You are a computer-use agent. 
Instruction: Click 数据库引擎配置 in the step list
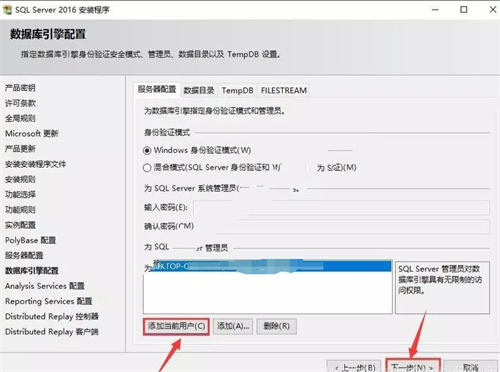pyautogui.click(x=32, y=271)
